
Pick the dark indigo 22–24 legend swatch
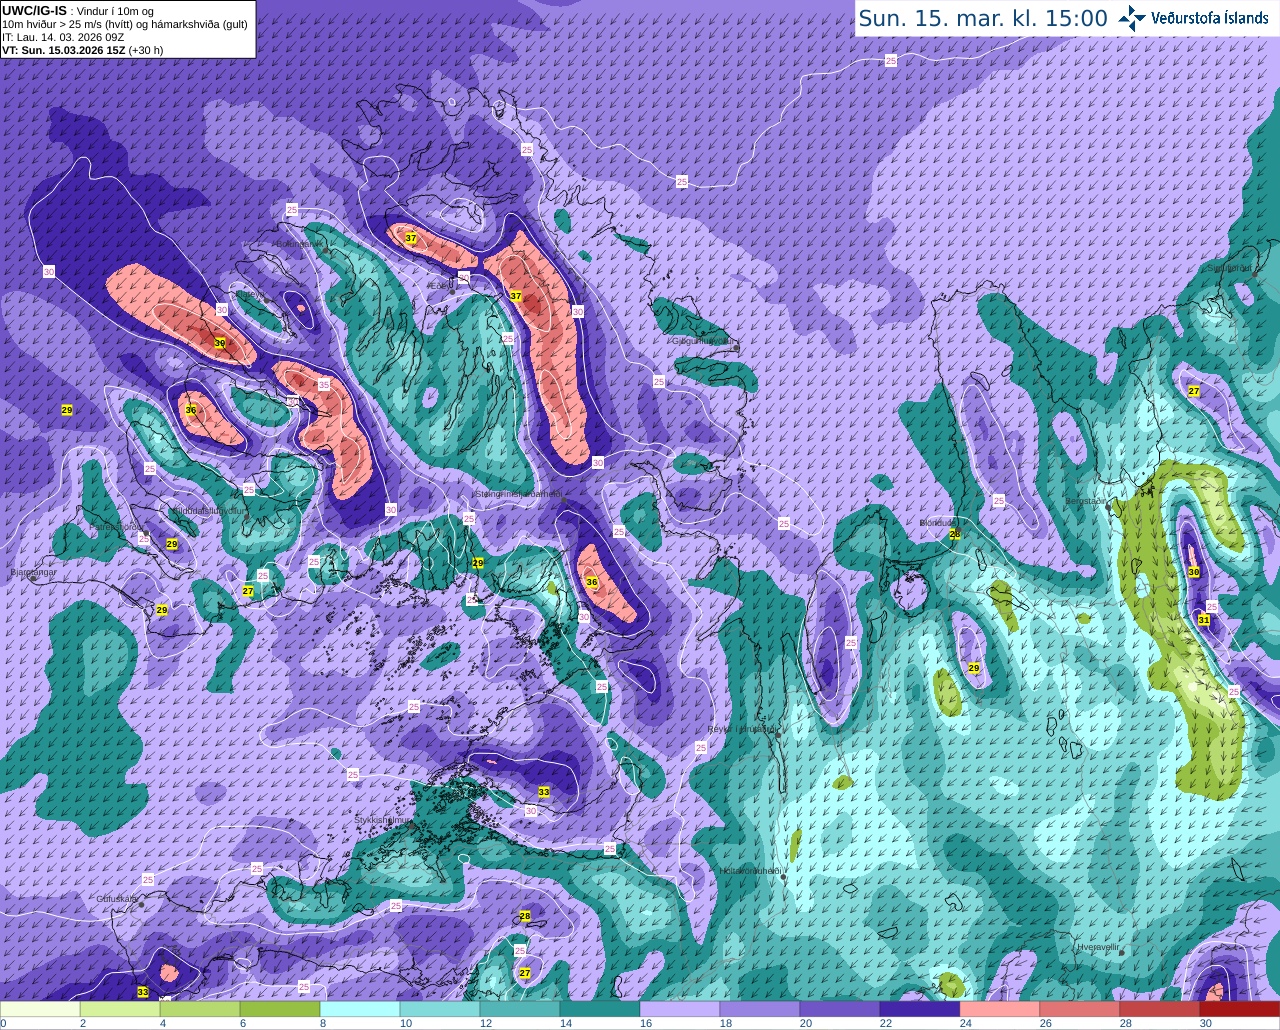(920, 1009)
